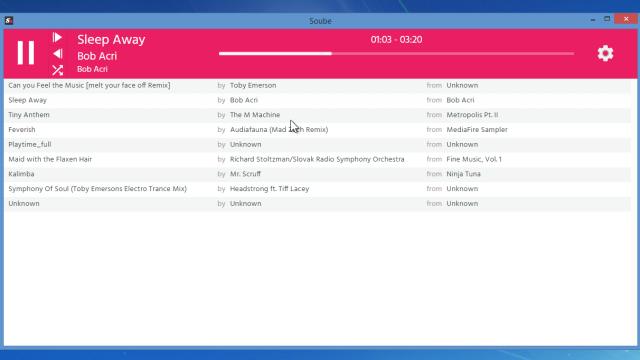Select the last Unknown track row
640x360 pixels.
tap(318, 203)
